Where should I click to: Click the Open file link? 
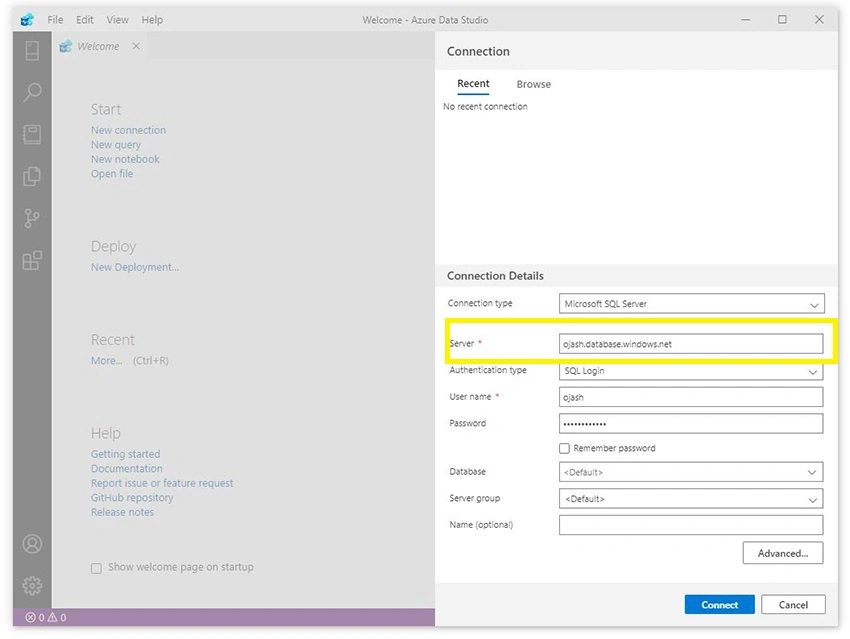click(112, 173)
